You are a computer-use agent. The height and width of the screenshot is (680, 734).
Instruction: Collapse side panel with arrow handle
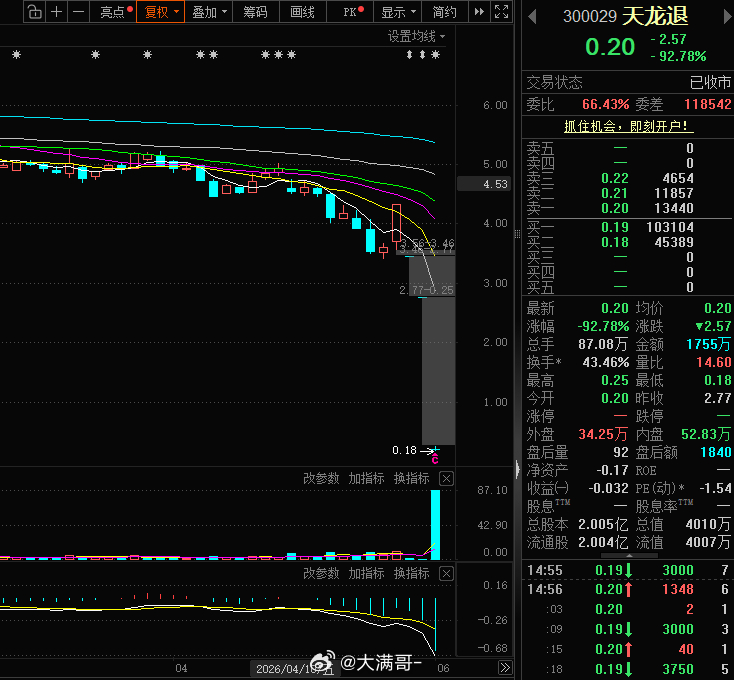pos(518,469)
